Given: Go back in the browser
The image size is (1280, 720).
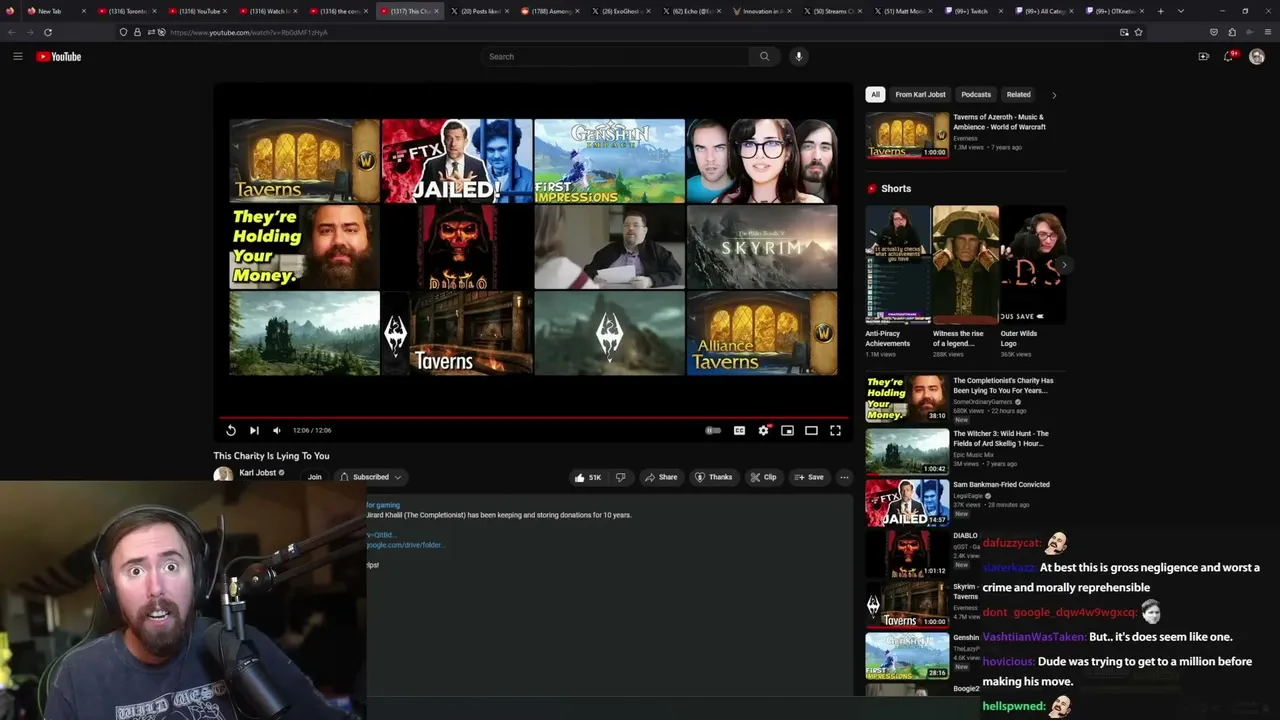Looking at the screenshot, I should (x=12, y=32).
